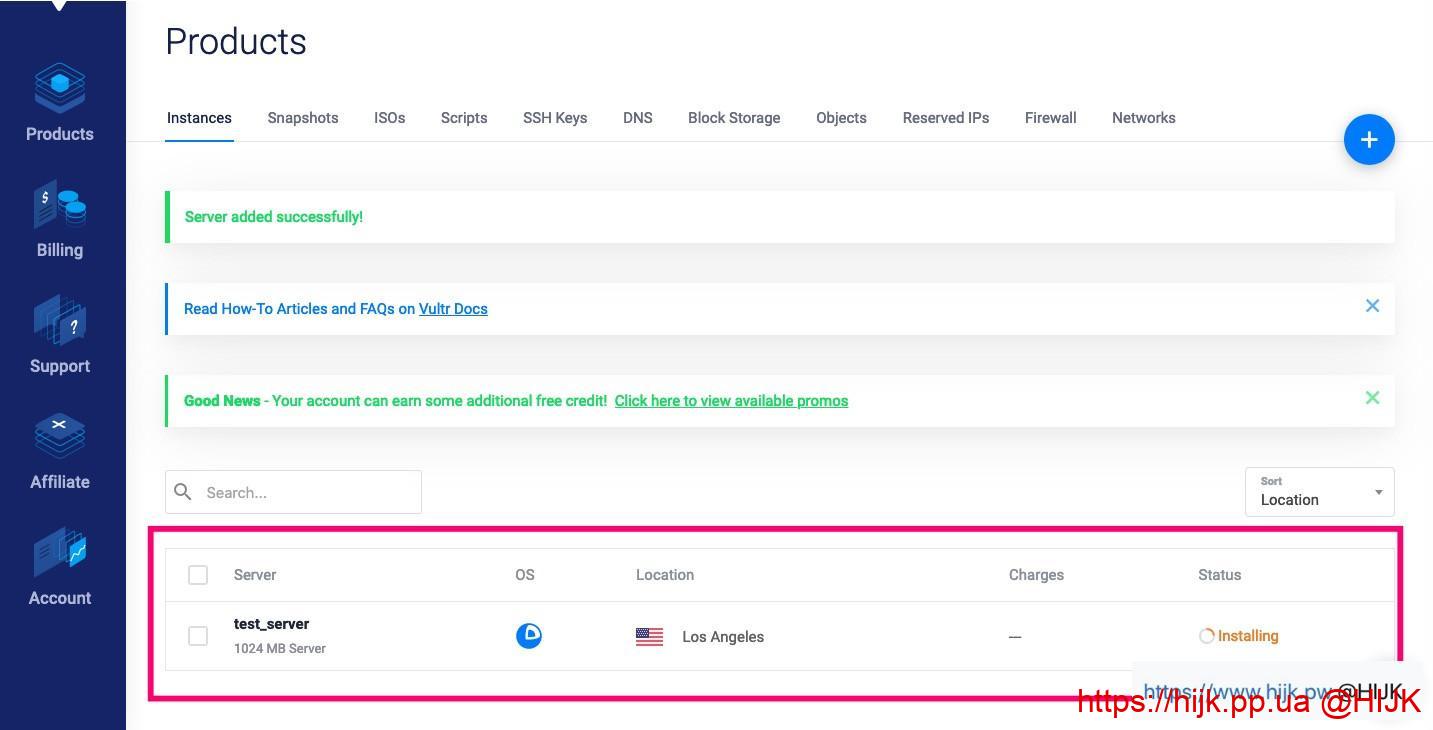Click the test_server OS icon
The image size is (1433, 730).
pos(529,636)
